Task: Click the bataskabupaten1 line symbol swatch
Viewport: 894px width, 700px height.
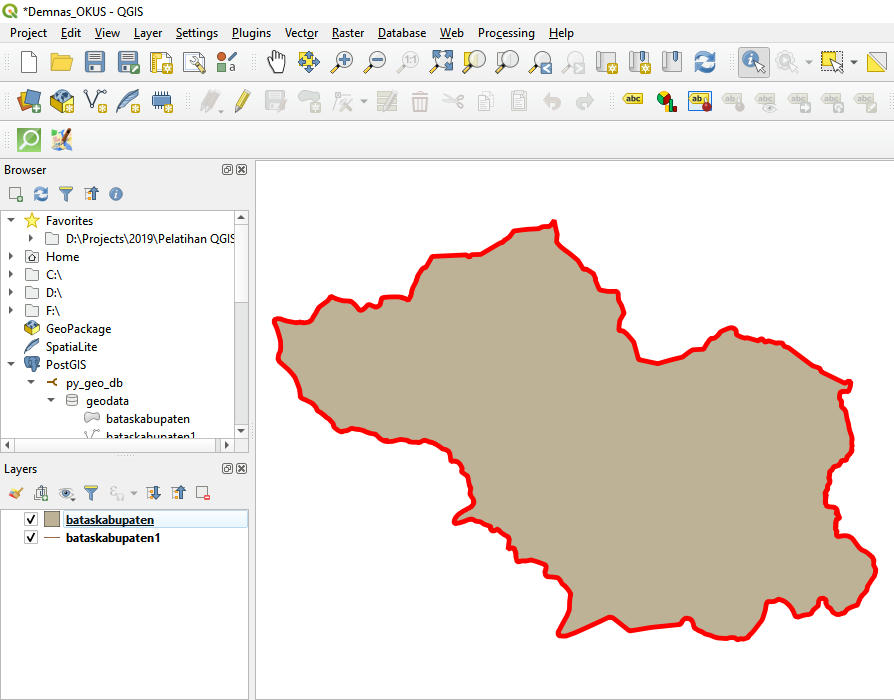Action: pos(52,538)
